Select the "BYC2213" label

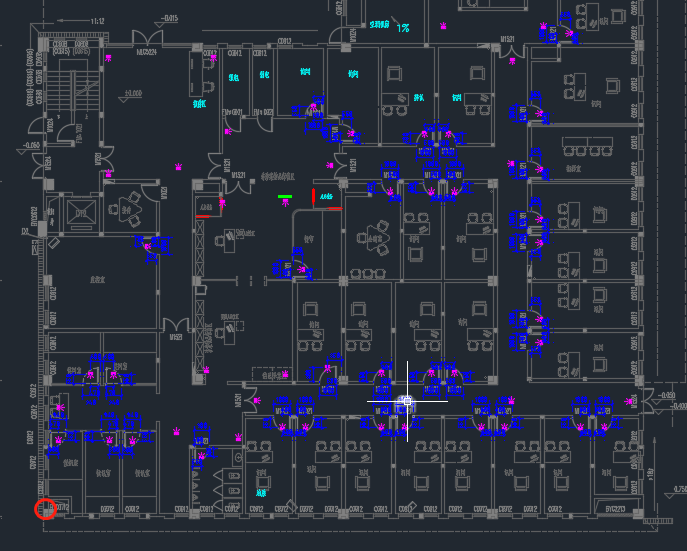tap(616, 509)
